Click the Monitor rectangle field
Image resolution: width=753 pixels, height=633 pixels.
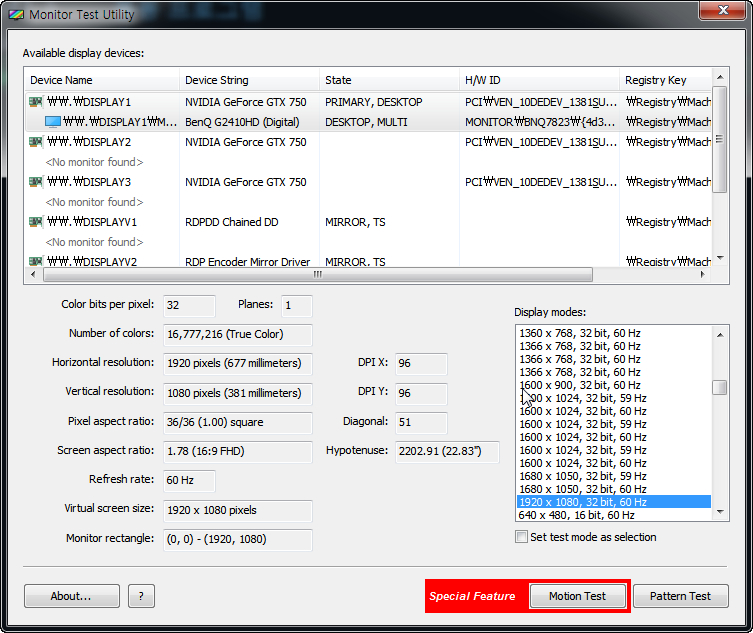238,540
